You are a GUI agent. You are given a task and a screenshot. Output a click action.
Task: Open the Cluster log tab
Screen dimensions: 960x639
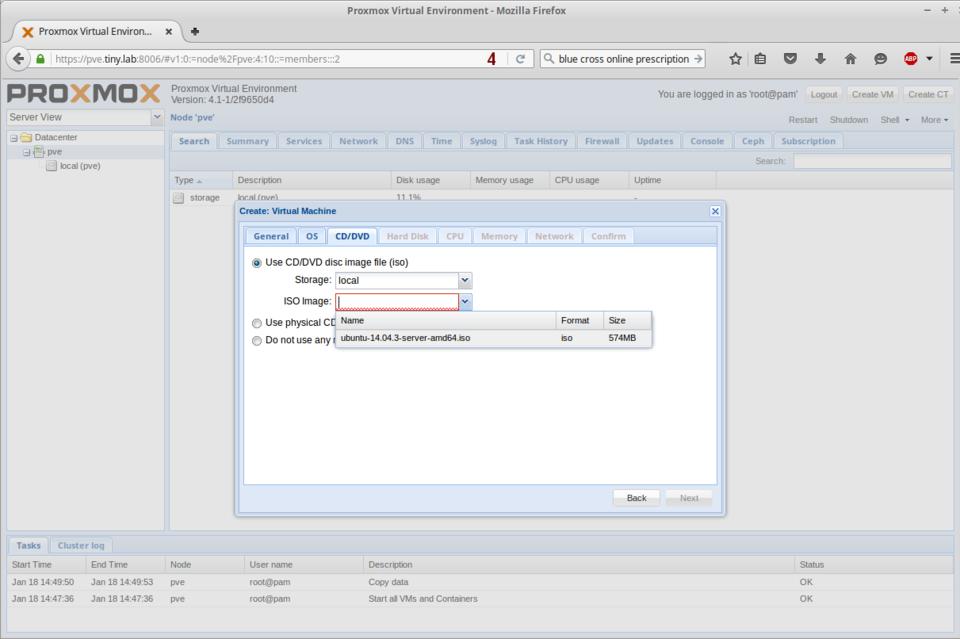pos(81,545)
